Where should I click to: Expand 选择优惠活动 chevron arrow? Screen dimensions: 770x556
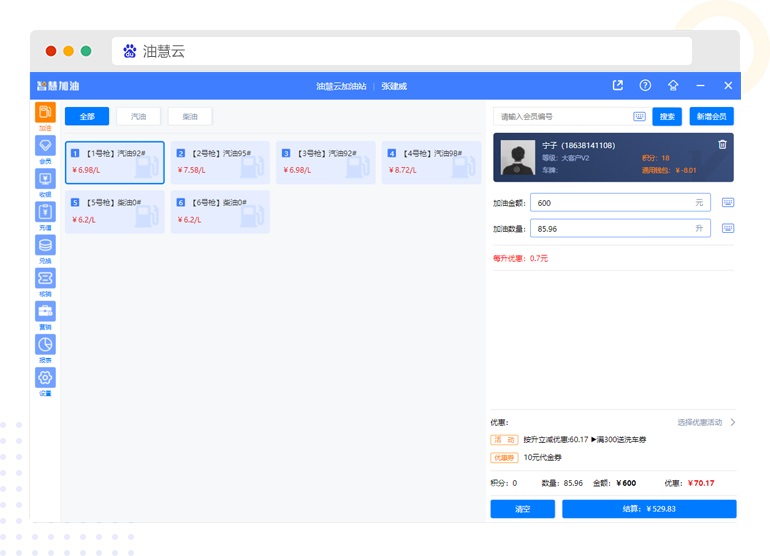[732, 422]
